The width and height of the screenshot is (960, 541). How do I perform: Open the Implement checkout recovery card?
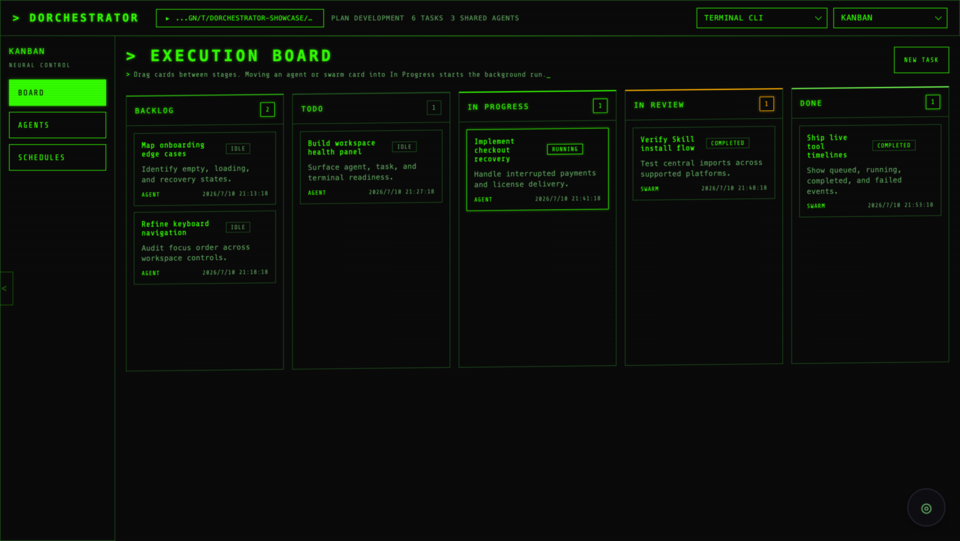click(x=538, y=170)
